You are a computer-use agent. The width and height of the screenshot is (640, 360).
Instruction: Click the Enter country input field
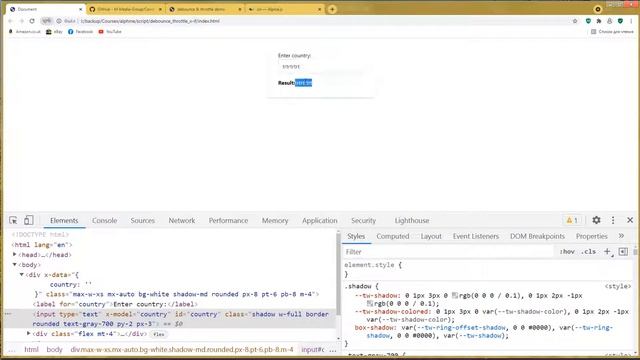pos(320,66)
